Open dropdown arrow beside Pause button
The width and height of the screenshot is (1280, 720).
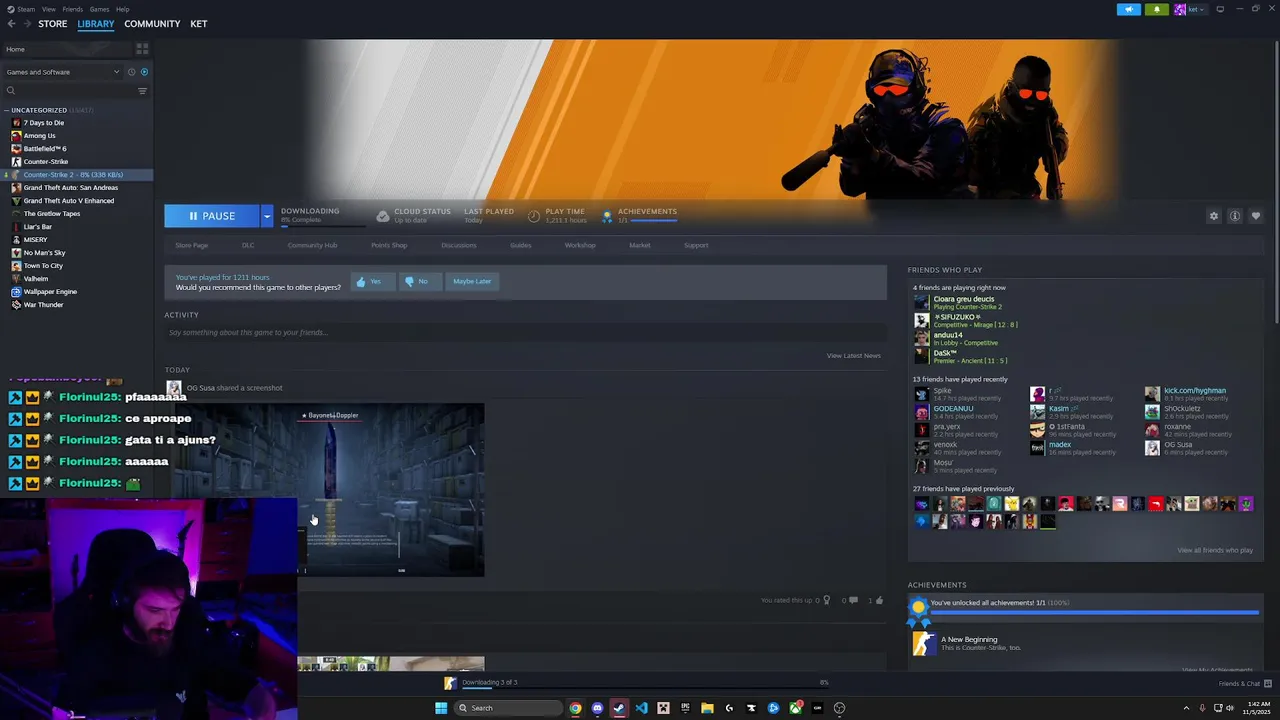click(x=267, y=216)
